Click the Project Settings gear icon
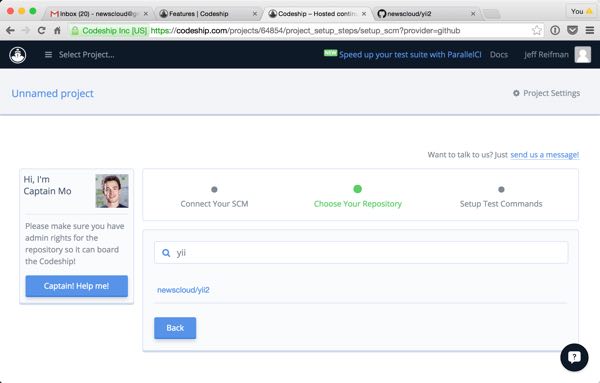The width and height of the screenshot is (600, 383). pyautogui.click(x=516, y=93)
